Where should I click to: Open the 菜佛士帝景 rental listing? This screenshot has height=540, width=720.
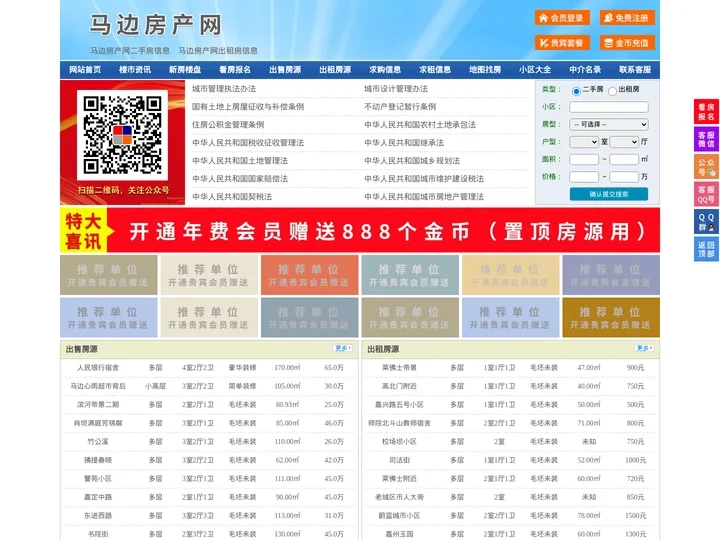coord(399,367)
